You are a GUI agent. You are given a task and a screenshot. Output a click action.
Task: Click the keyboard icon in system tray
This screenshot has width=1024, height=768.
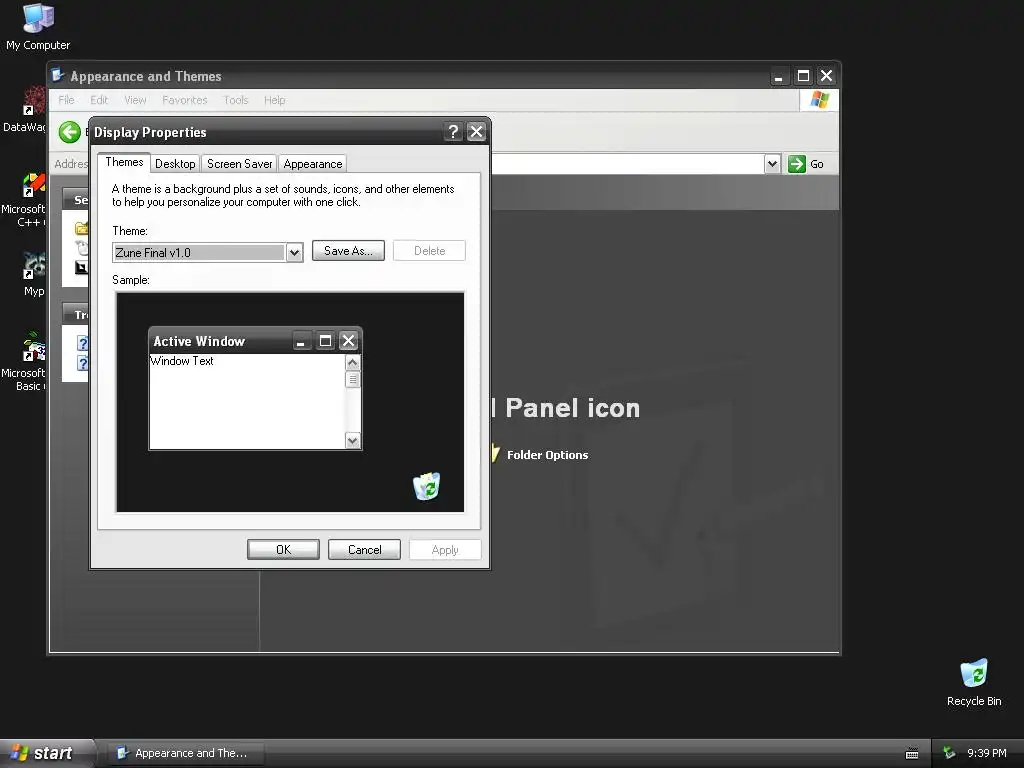coord(912,753)
